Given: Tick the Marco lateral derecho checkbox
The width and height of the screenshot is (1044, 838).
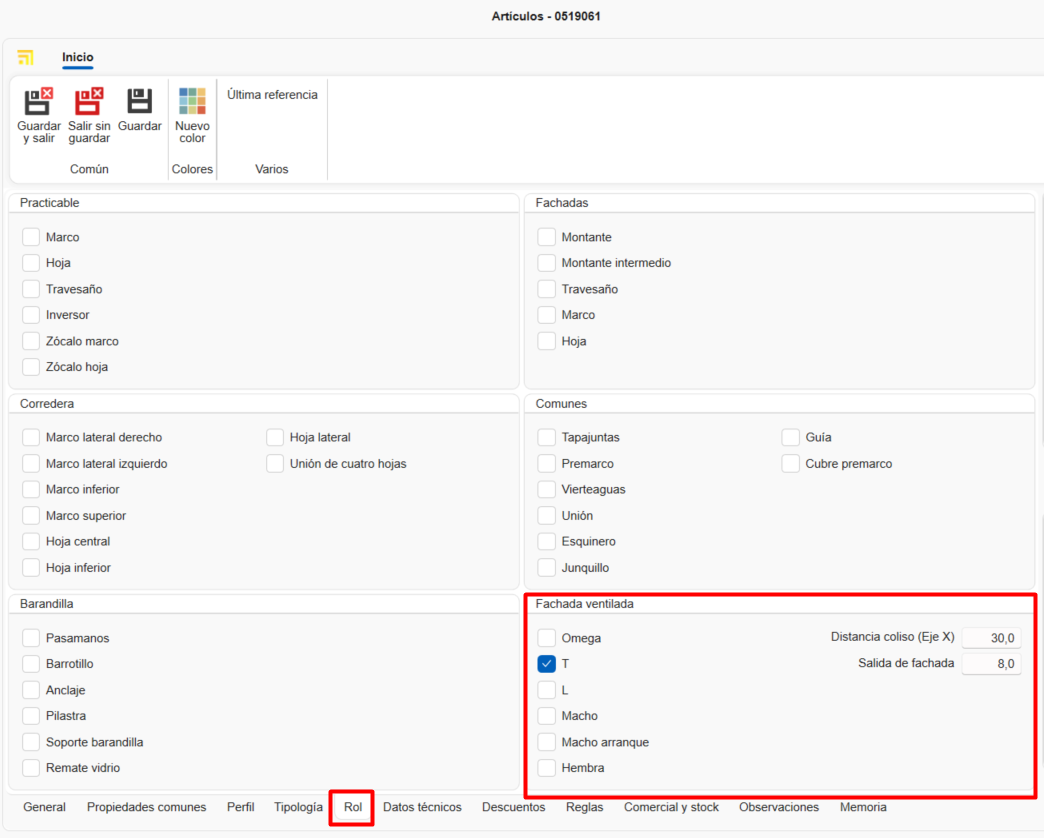Looking at the screenshot, I should click(x=31, y=437).
